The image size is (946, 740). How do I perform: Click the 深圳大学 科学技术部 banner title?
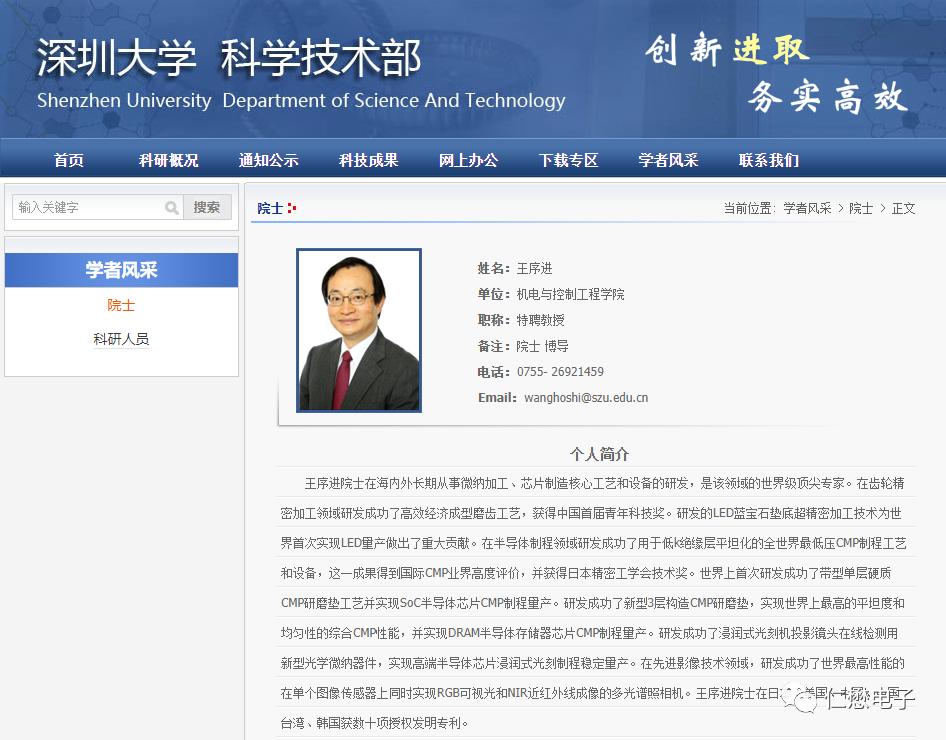229,58
